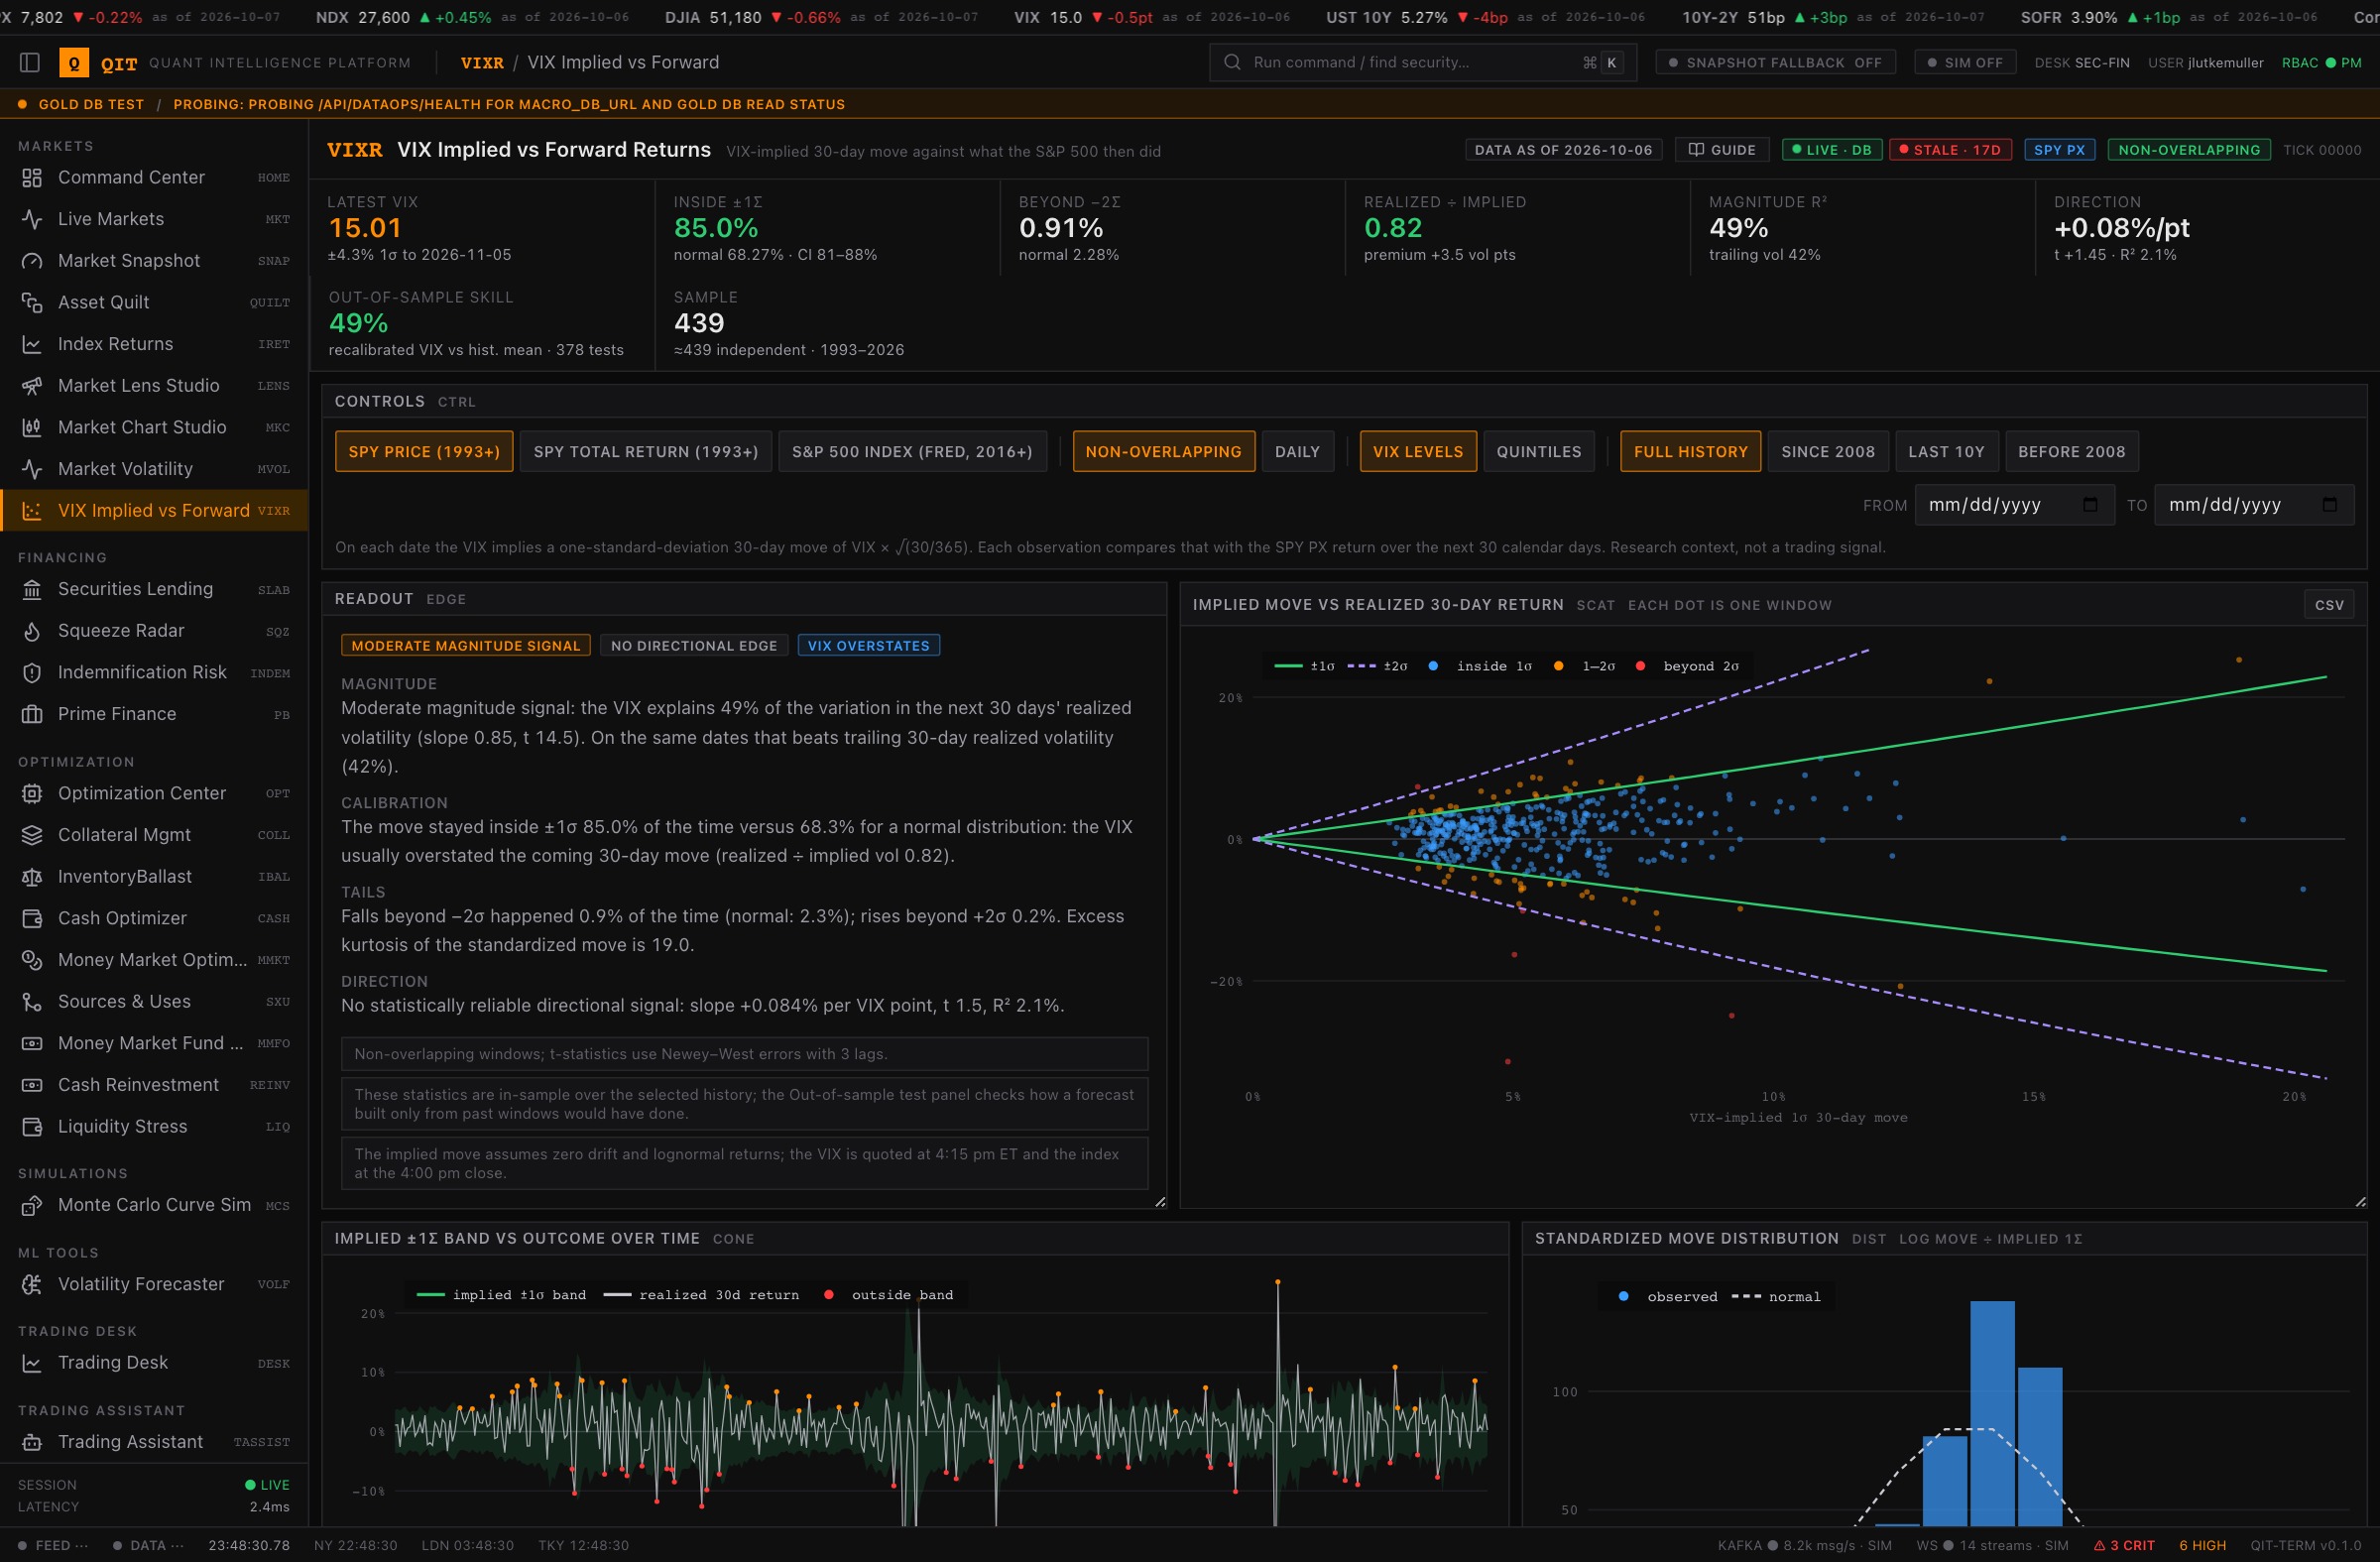The image size is (2380, 1562).
Task: Open Optimization Center menu item
Action: pyautogui.click(x=154, y=794)
